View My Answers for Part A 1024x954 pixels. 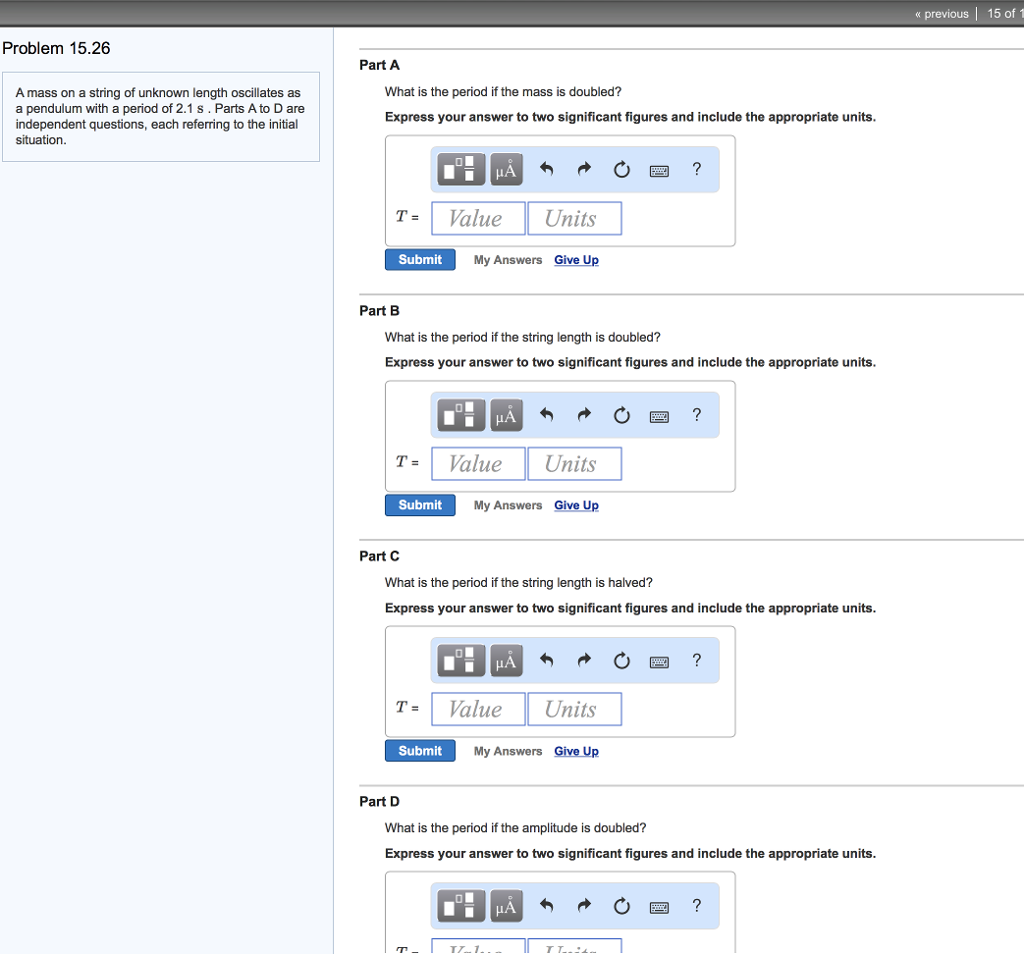(507, 260)
